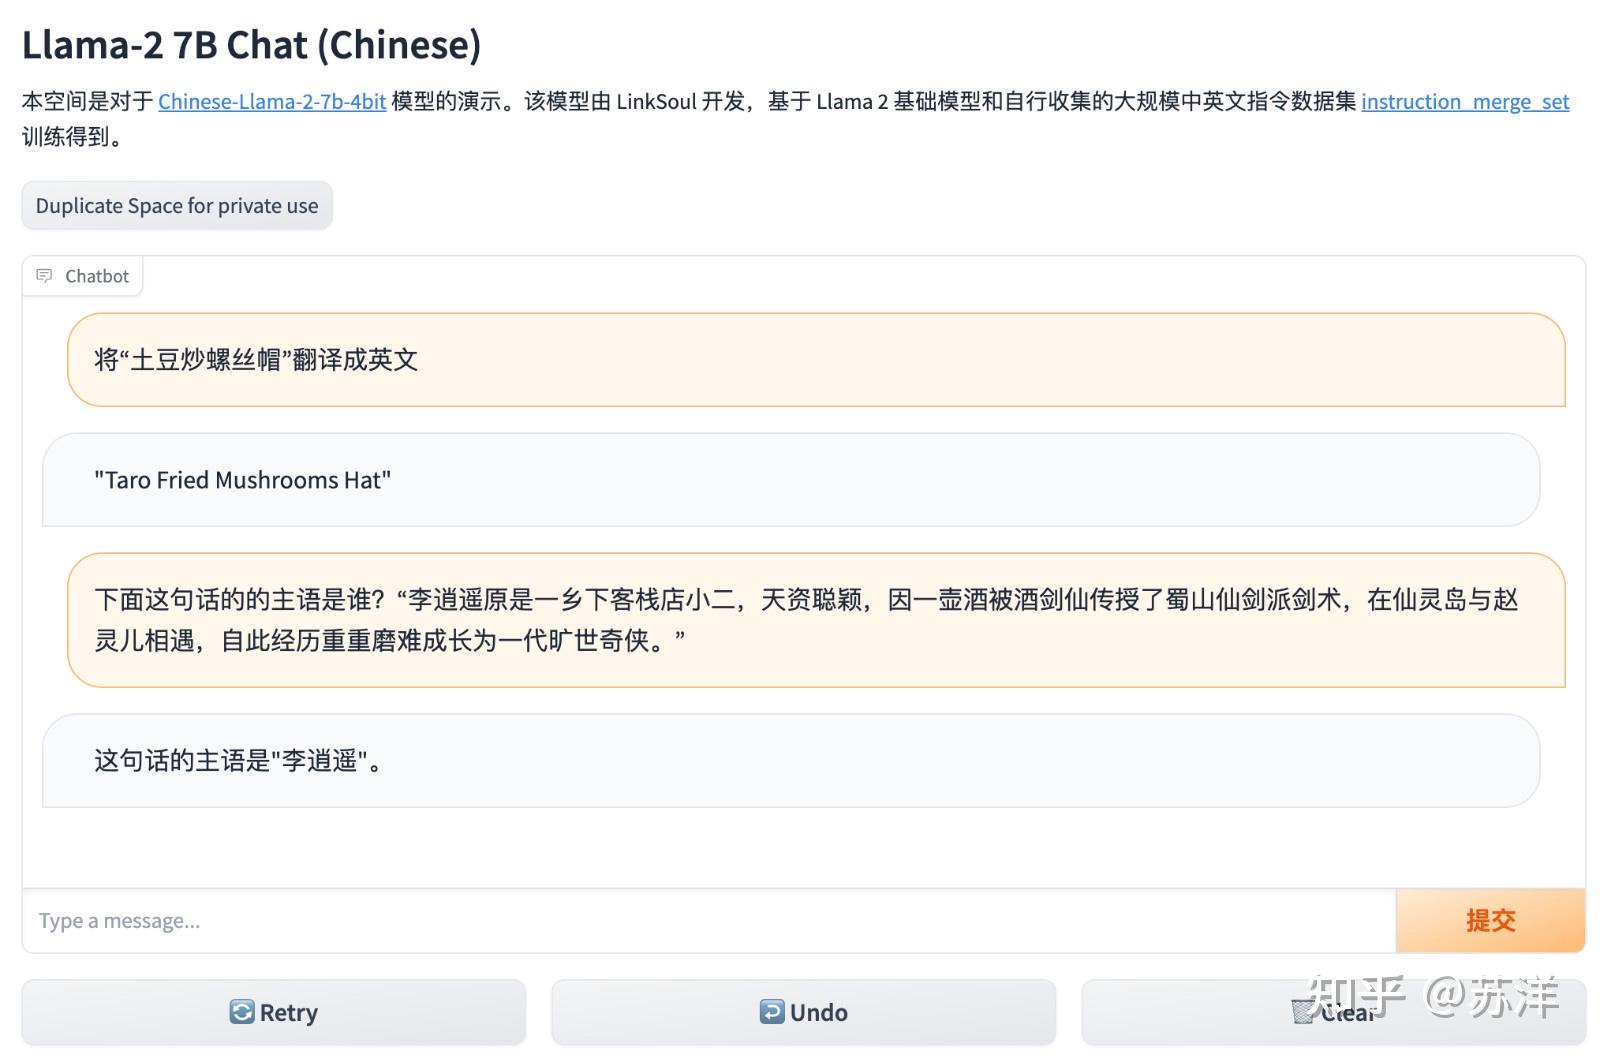Screen dimensions: 1600x1062
Task: Open the Chinese-Llama-2-7b-4bit model link
Action: [271, 101]
